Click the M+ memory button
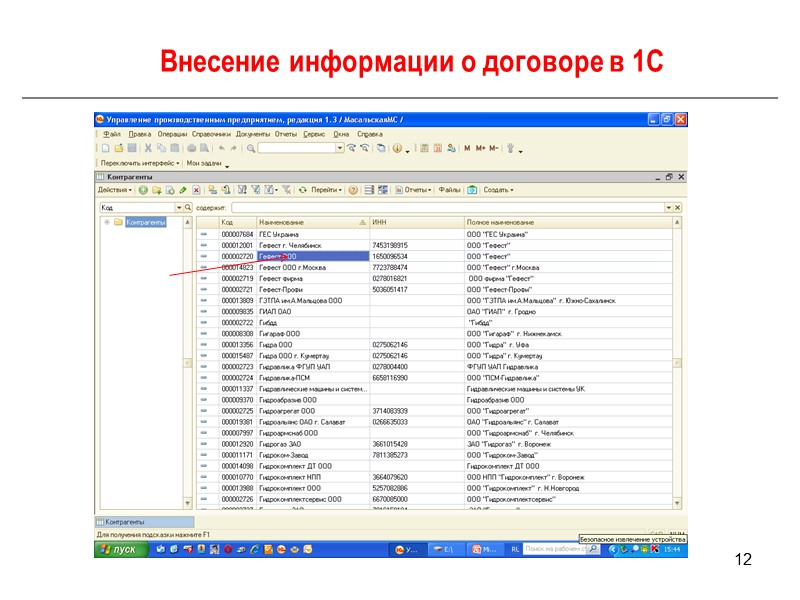Viewport: 800px width, 600px height. pos(480,148)
